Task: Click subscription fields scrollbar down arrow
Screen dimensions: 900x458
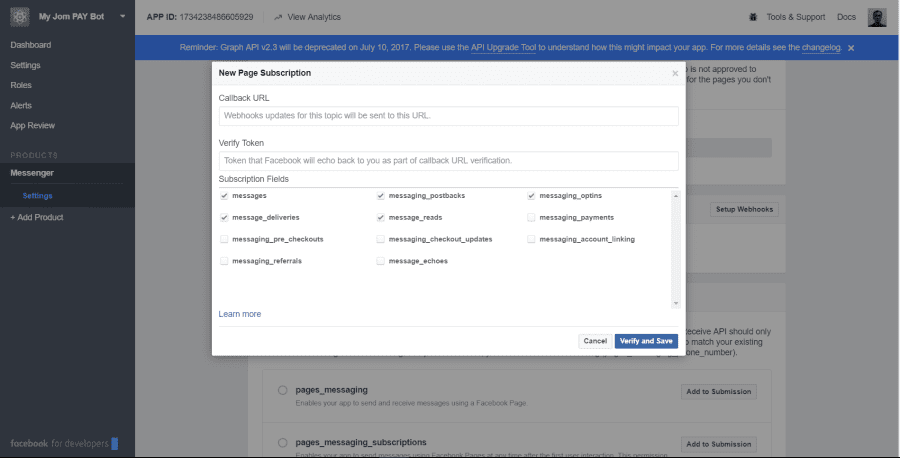Action: pyautogui.click(x=676, y=303)
